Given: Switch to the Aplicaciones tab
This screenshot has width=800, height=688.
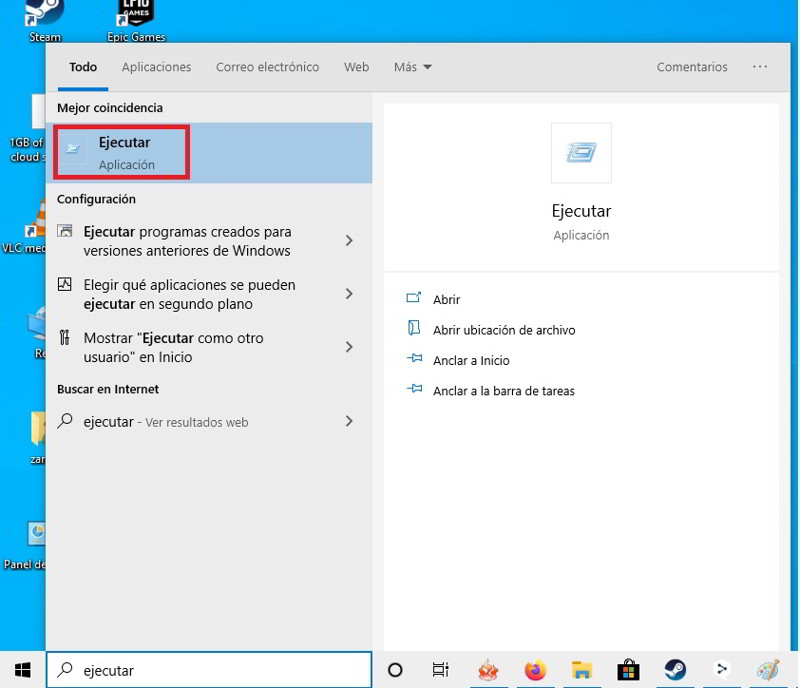Looking at the screenshot, I should [x=156, y=67].
